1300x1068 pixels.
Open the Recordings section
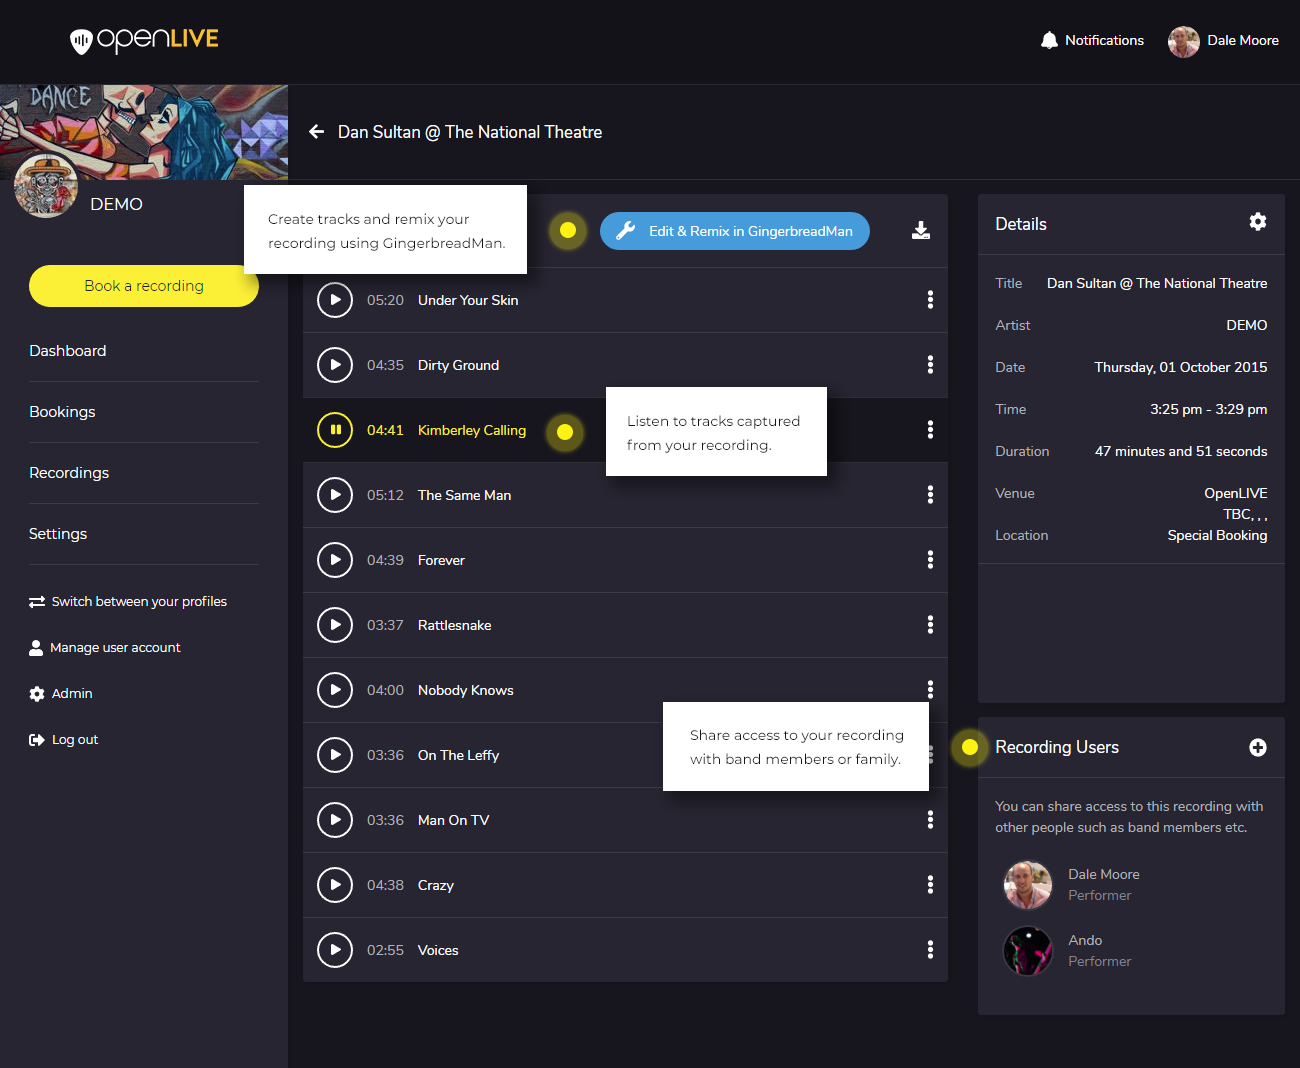click(x=69, y=472)
